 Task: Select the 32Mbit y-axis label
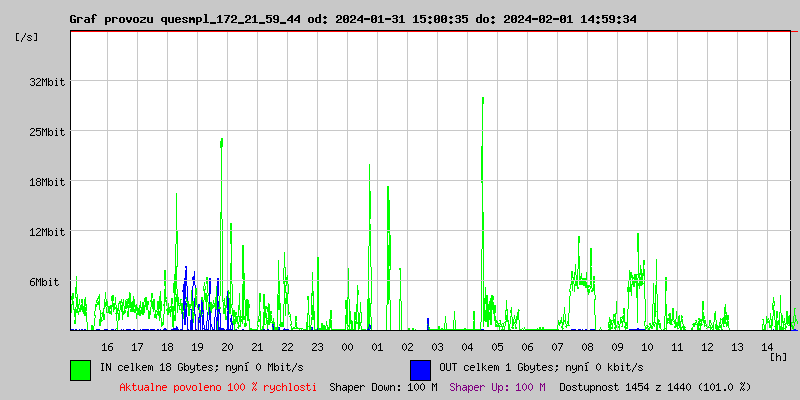[46, 82]
